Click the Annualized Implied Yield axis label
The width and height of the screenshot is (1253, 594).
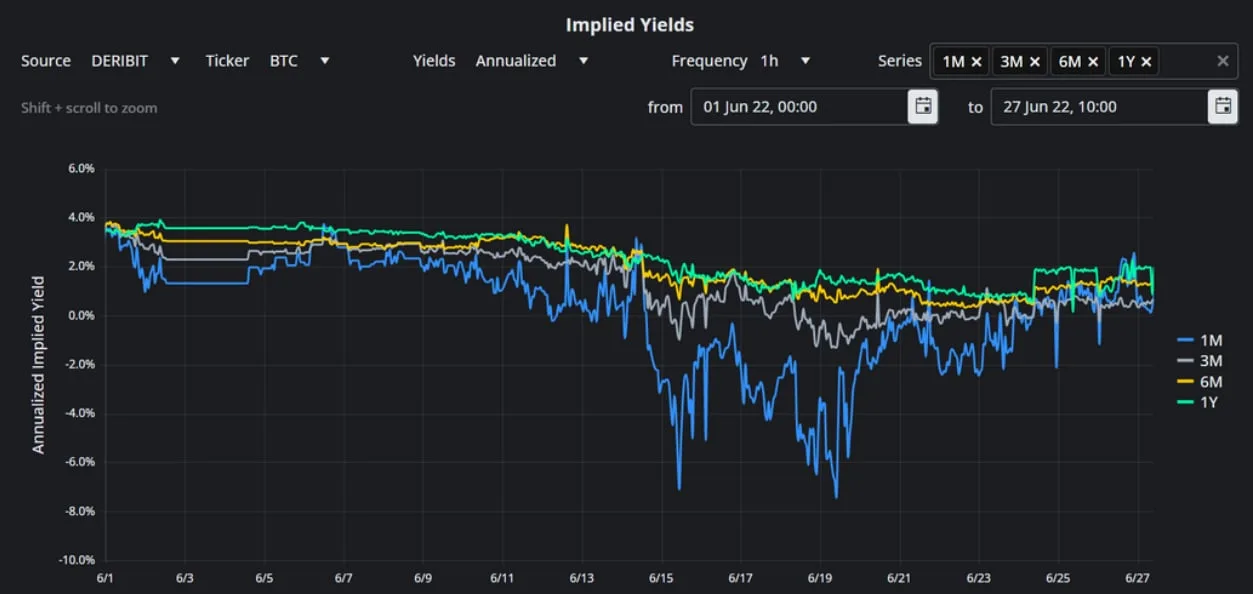pyautogui.click(x=38, y=365)
